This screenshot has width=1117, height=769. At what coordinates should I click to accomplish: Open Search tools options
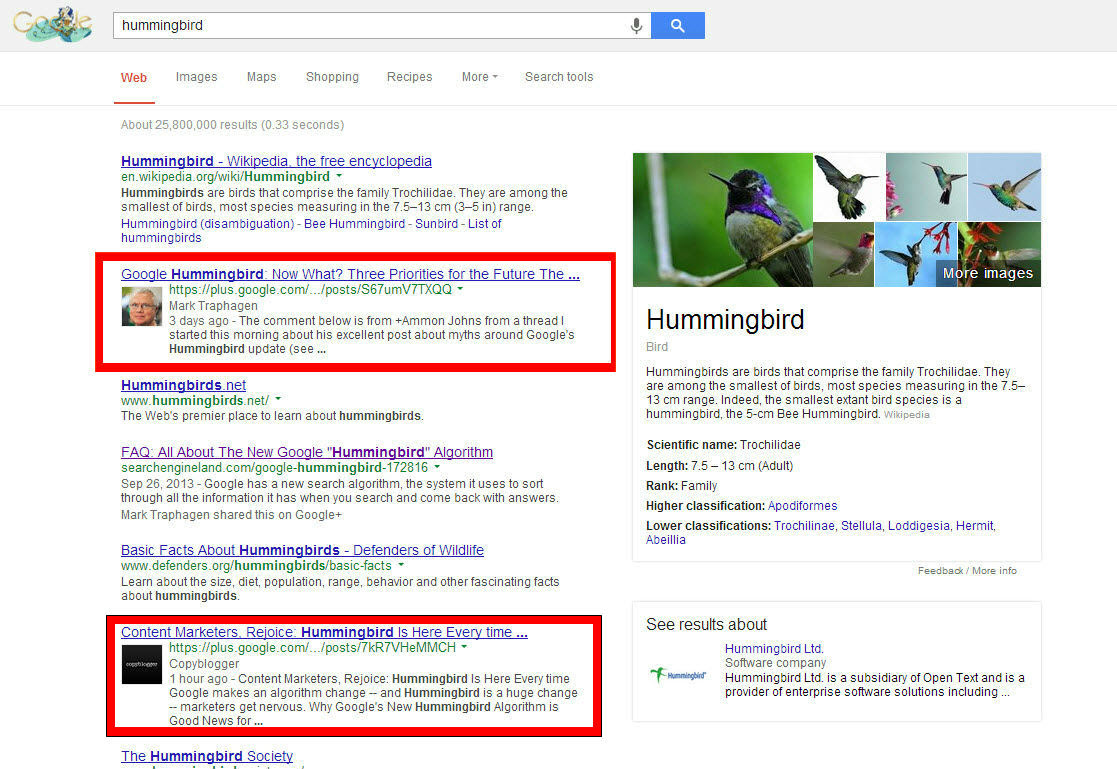click(x=558, y=77)
